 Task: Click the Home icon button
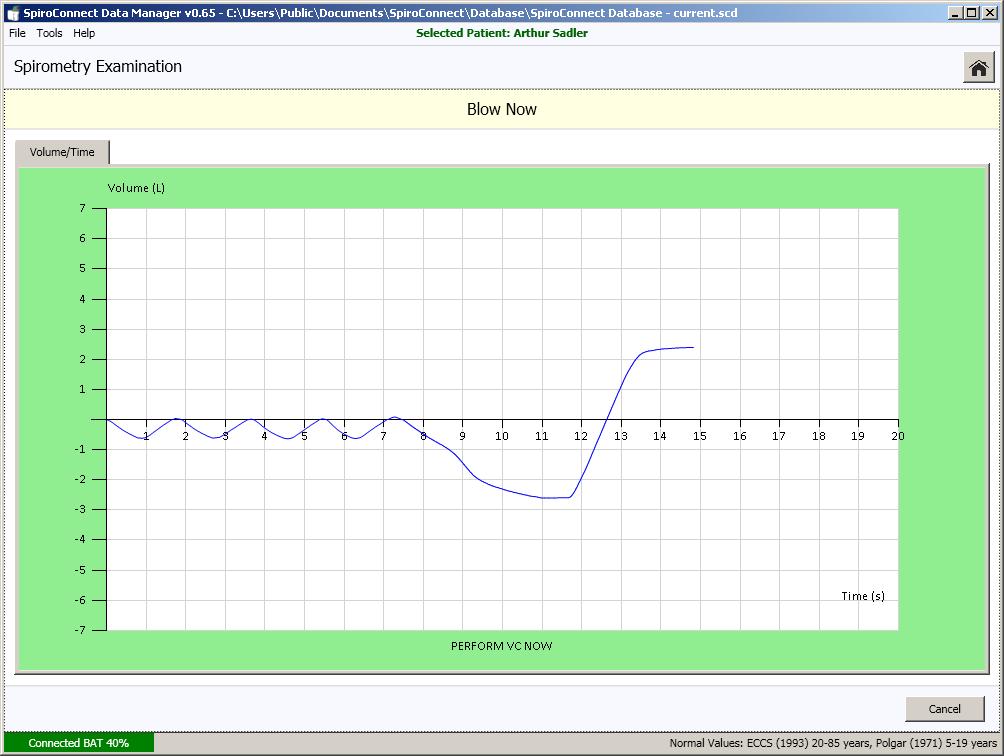(978, 67)
